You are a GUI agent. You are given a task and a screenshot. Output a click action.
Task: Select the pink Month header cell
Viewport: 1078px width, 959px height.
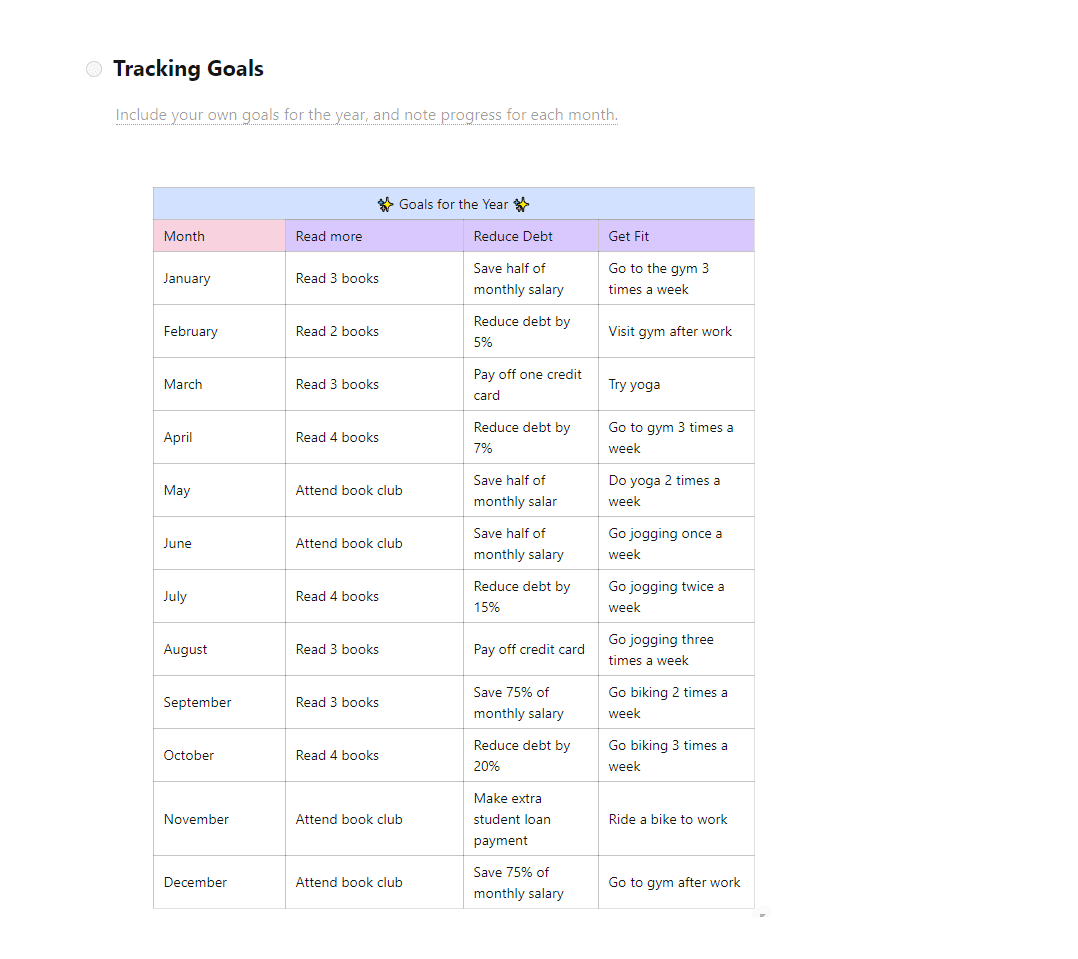[219, 236]
